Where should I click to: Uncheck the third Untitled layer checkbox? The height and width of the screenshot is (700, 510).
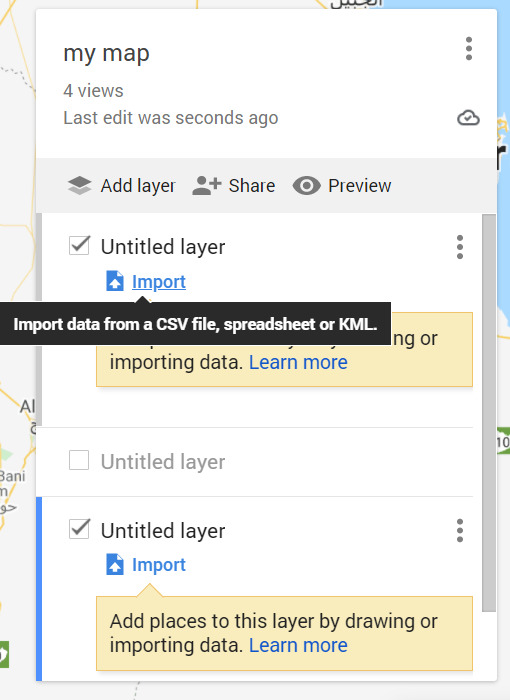(x=79, y=529)
